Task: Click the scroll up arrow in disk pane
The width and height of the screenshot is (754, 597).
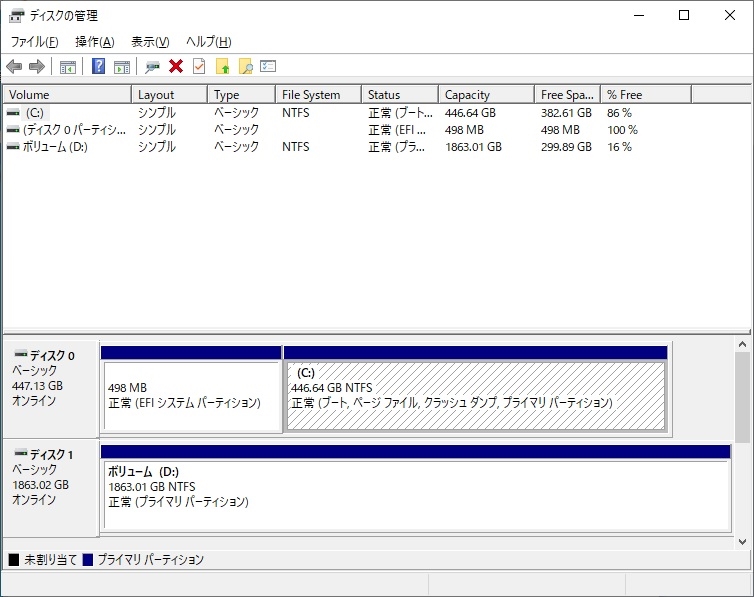Action: tap(742, 344)
